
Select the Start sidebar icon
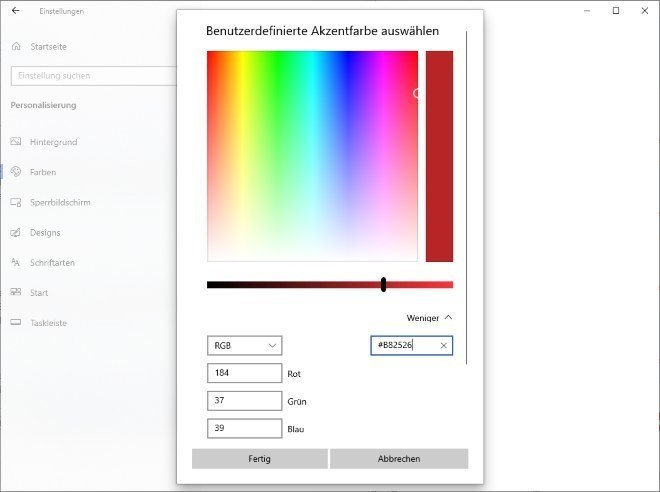tap(16, 292)
